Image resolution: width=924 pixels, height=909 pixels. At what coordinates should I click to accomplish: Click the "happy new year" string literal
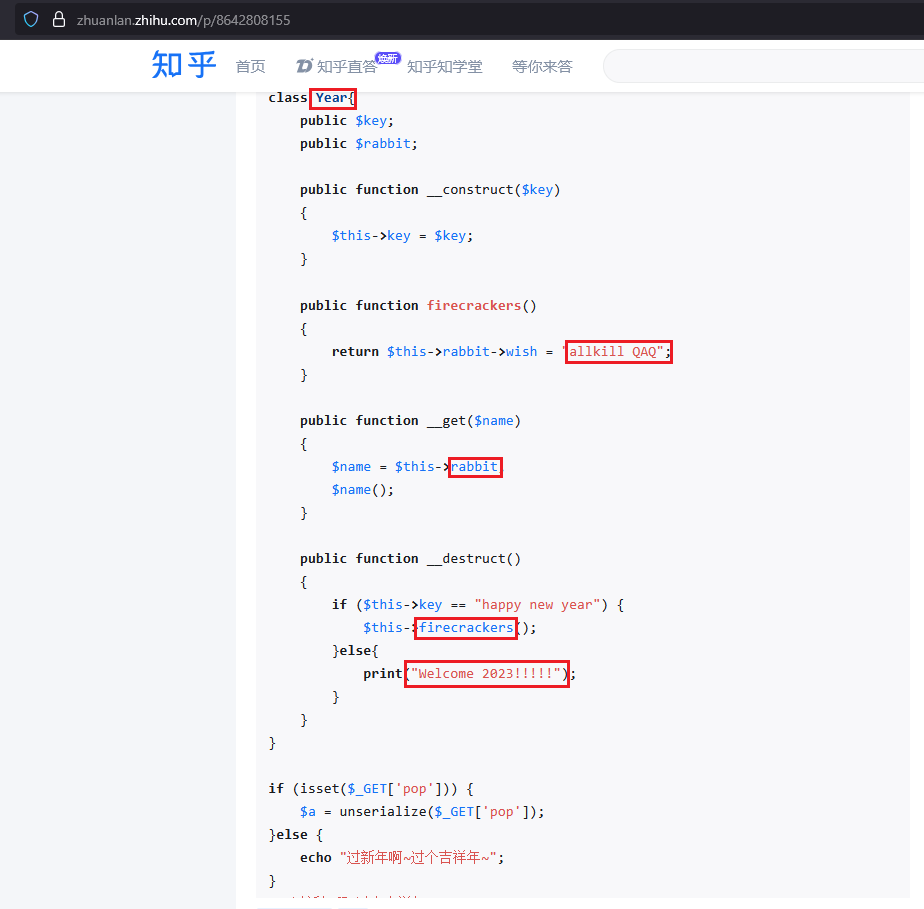[538, 605]
